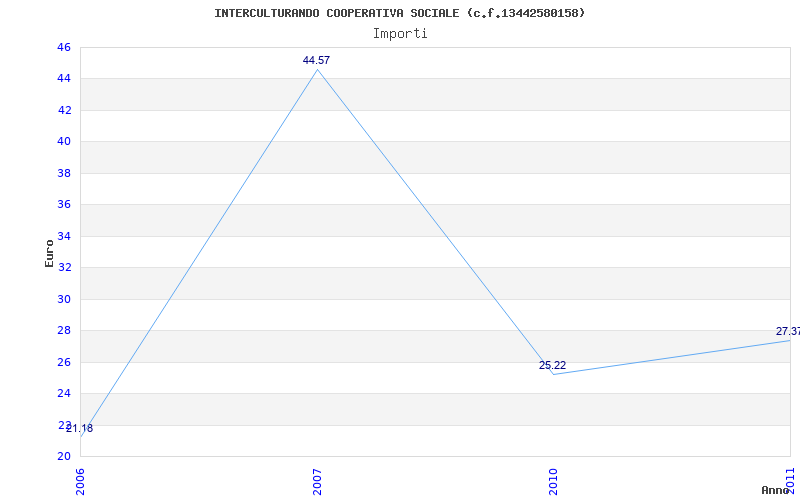The image size is (800, 500).
Task: Click the 30 y-axis tick label
Action: click(x=64, y=299)
